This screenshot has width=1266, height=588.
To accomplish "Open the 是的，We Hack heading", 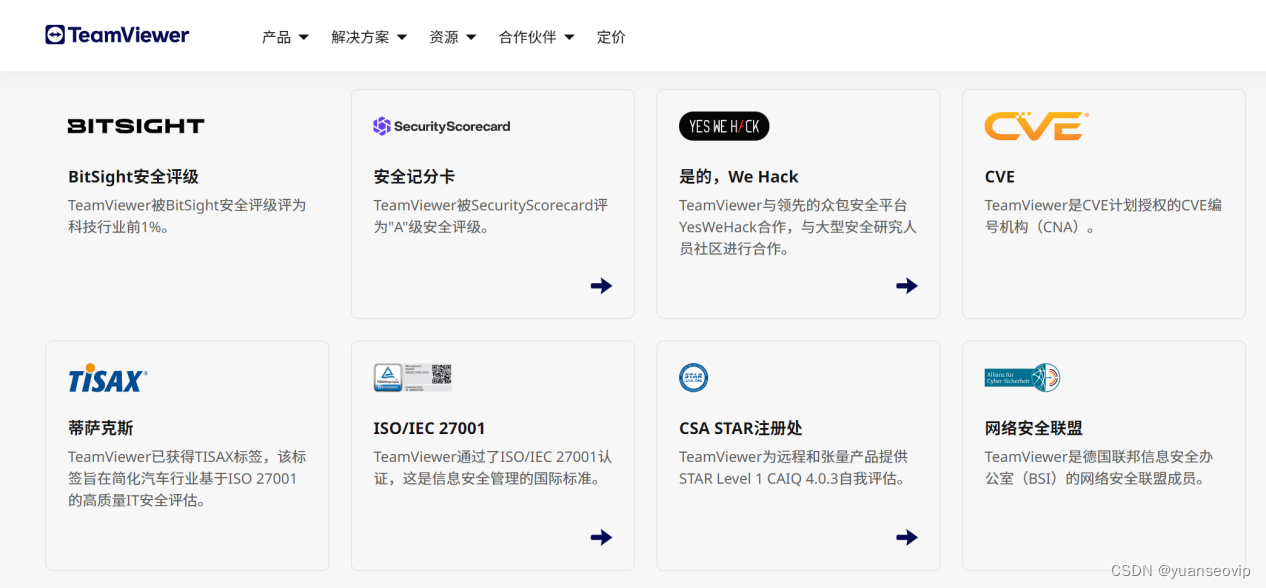I will coord(739,177).
